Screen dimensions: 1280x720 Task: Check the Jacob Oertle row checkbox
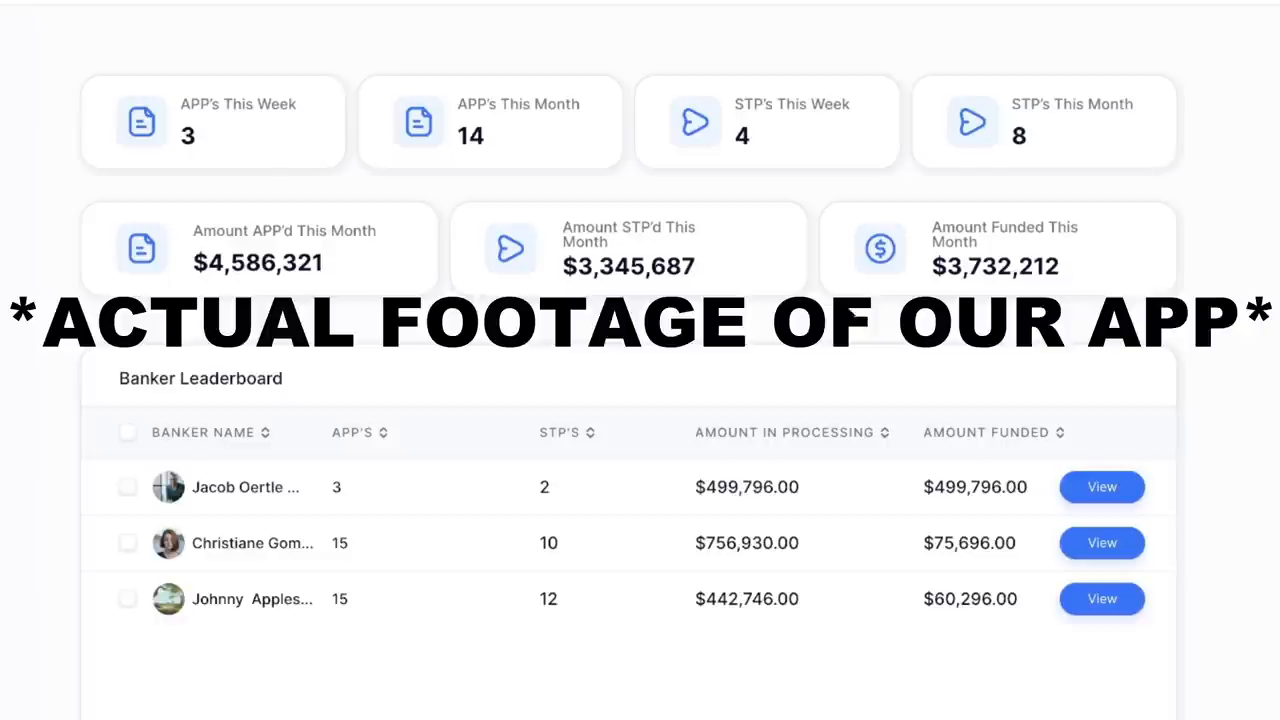click(128, 487)
